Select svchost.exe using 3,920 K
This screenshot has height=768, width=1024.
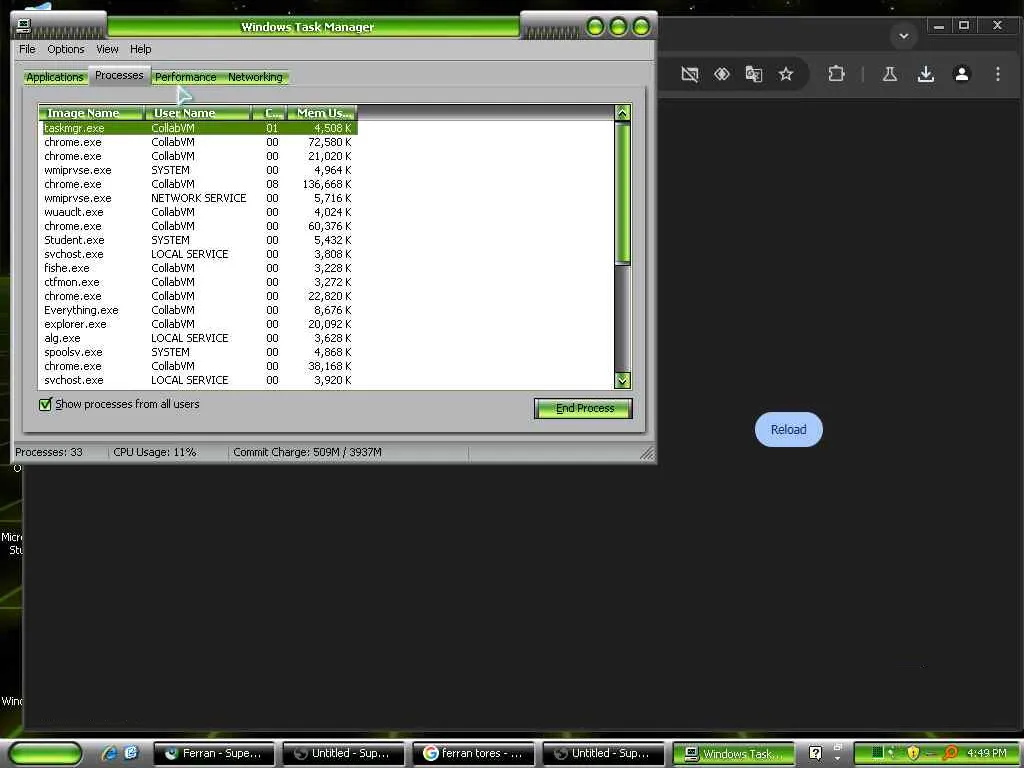pos(198,380)
